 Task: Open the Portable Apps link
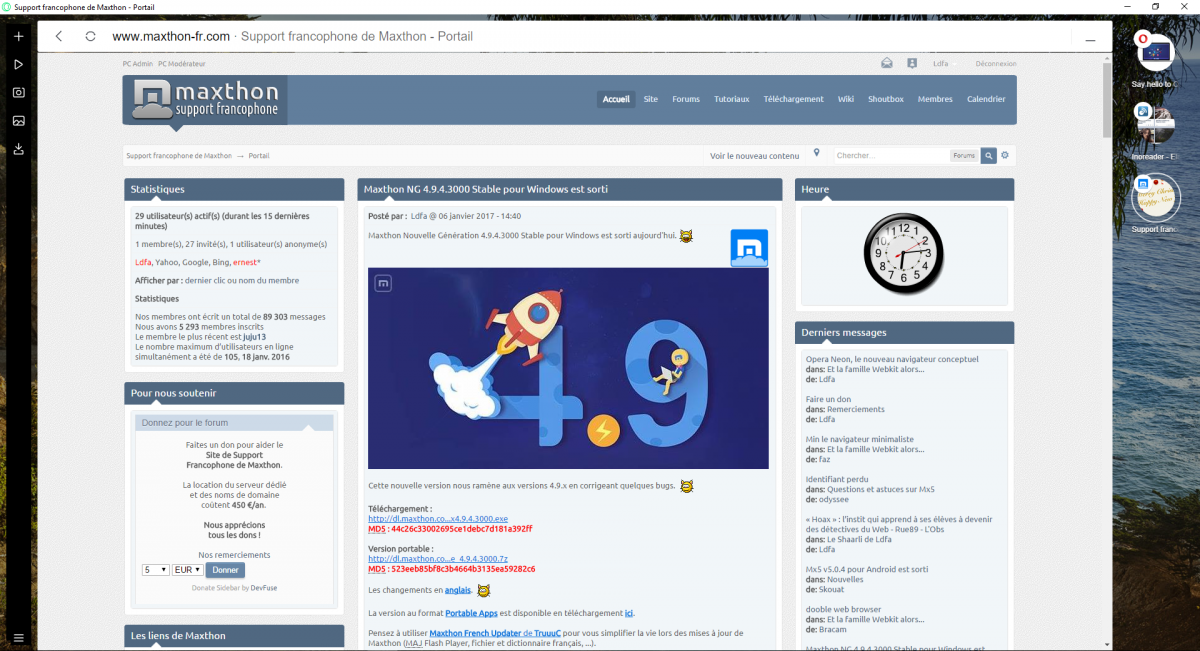473,613
